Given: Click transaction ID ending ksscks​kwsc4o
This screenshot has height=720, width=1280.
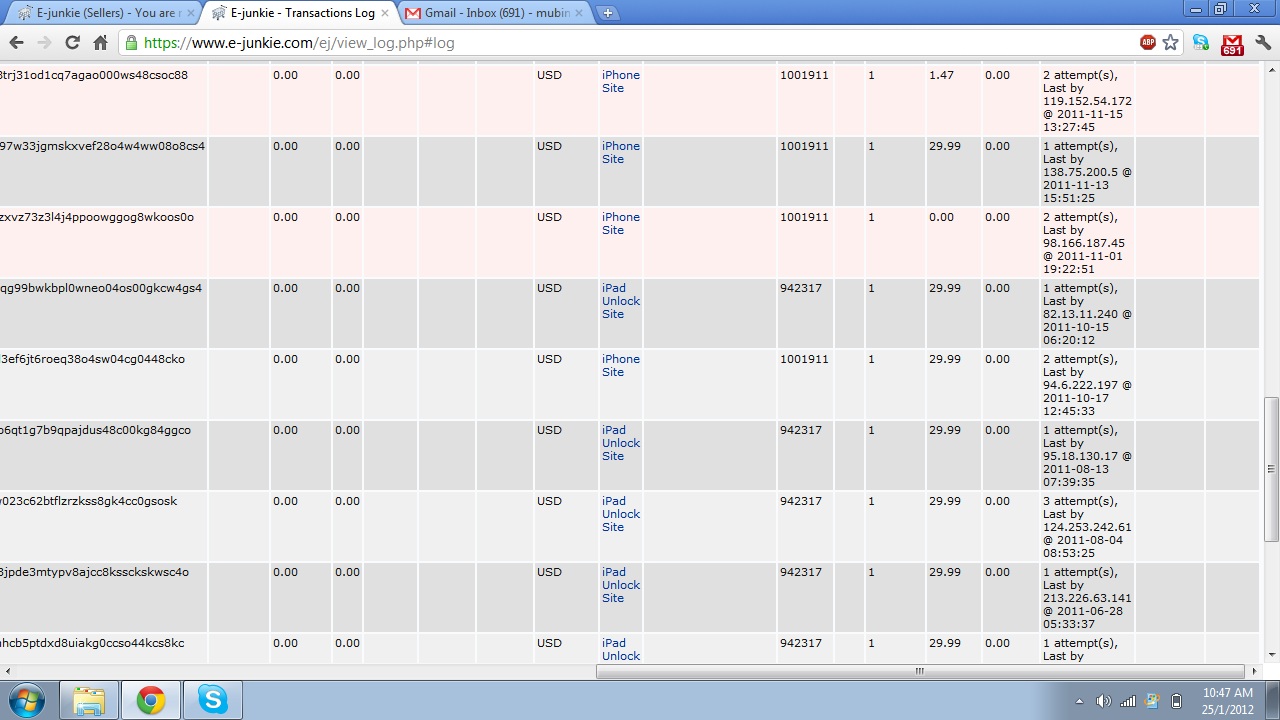Looking at the screenshot, I should [94, 572].
